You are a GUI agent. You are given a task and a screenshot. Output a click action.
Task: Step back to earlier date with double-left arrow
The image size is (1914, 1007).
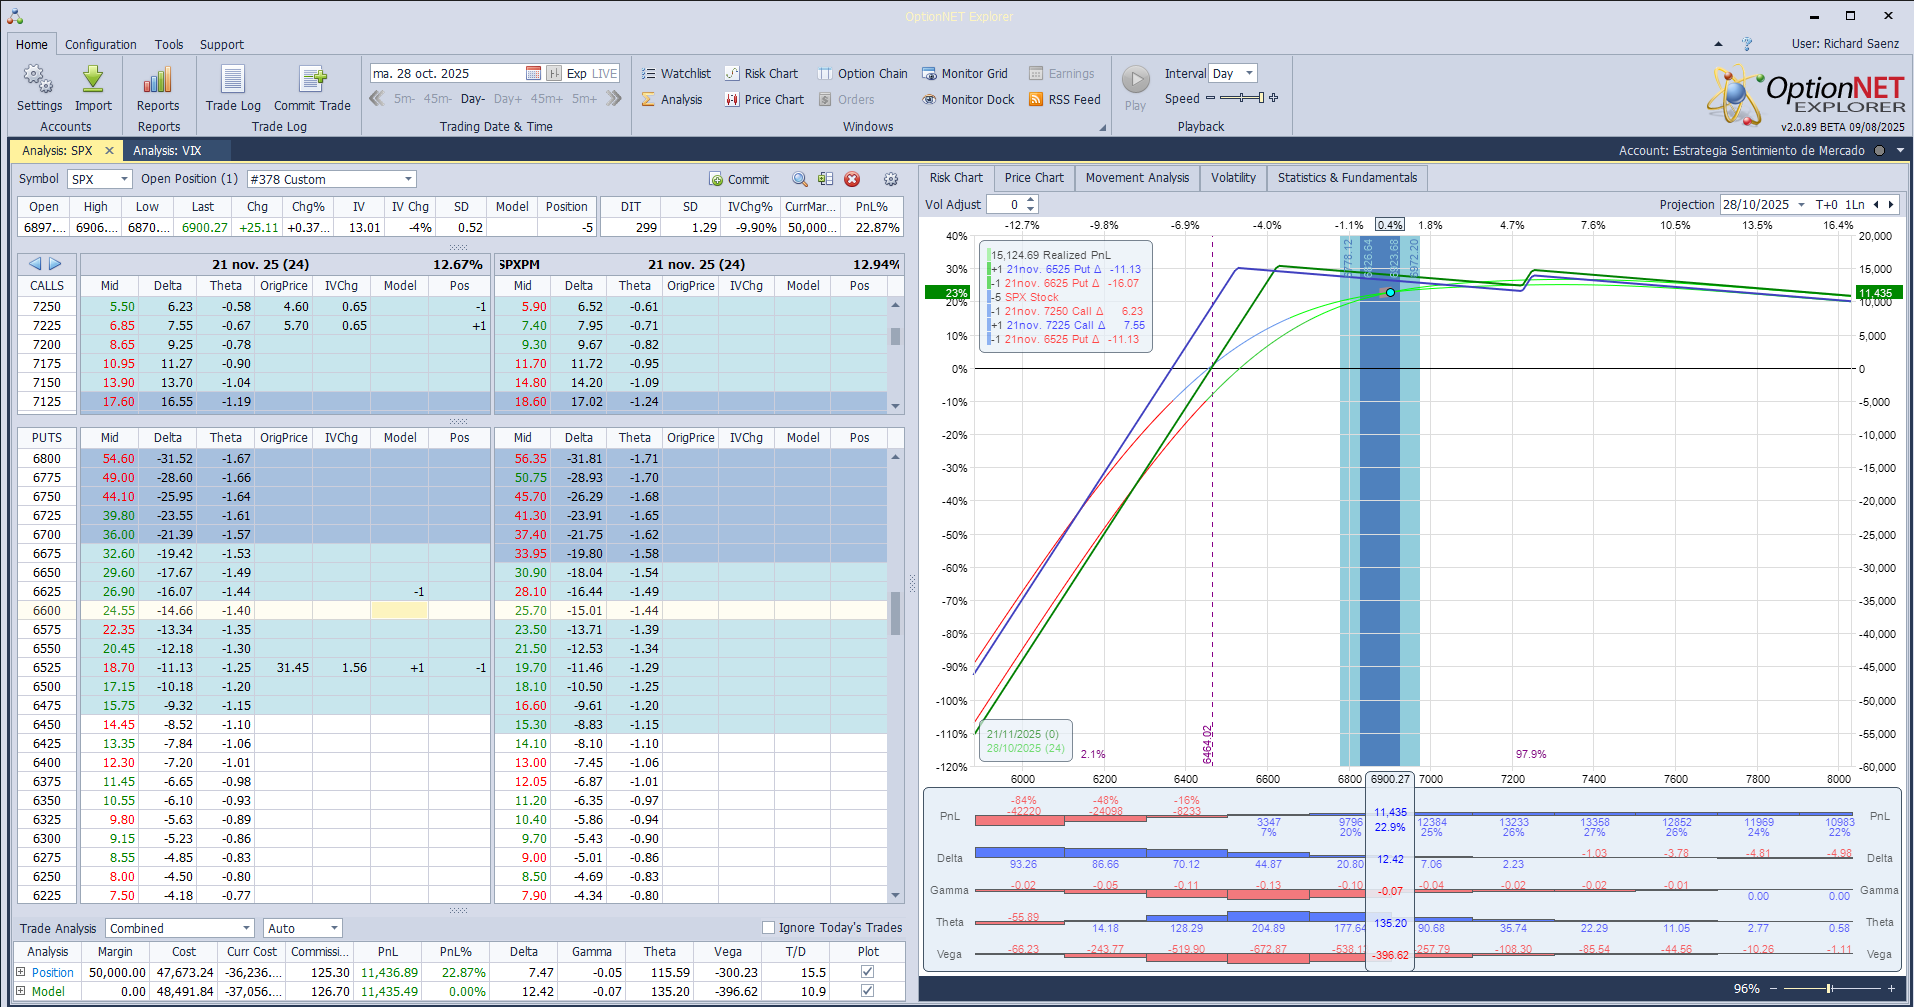(377, 98)
